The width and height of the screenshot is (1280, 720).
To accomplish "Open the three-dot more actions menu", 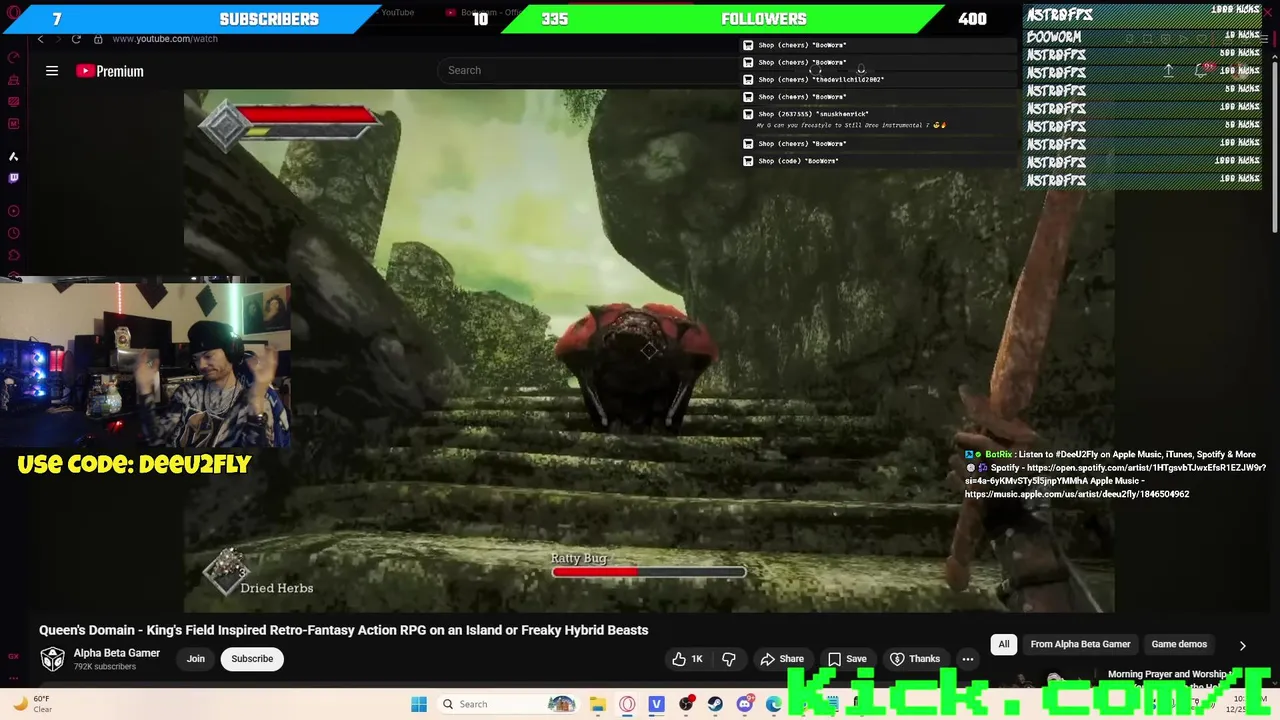I will pyautogui.click(x=968, y=659).
